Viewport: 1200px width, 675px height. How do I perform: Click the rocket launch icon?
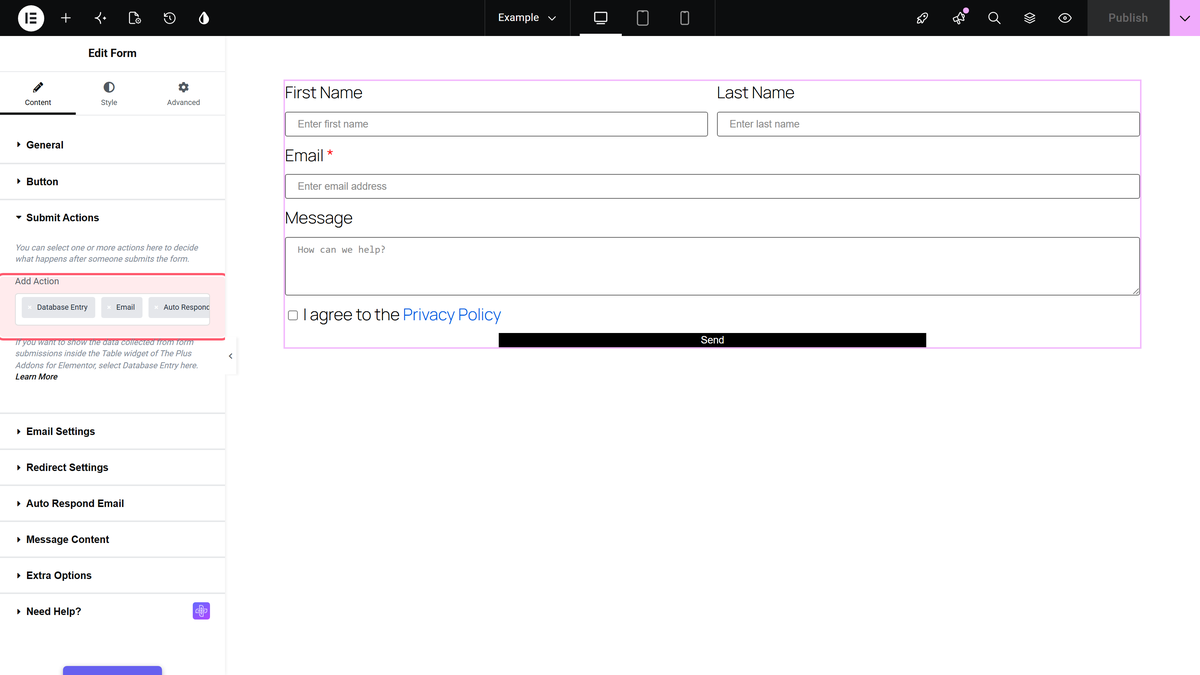point(923,18)
